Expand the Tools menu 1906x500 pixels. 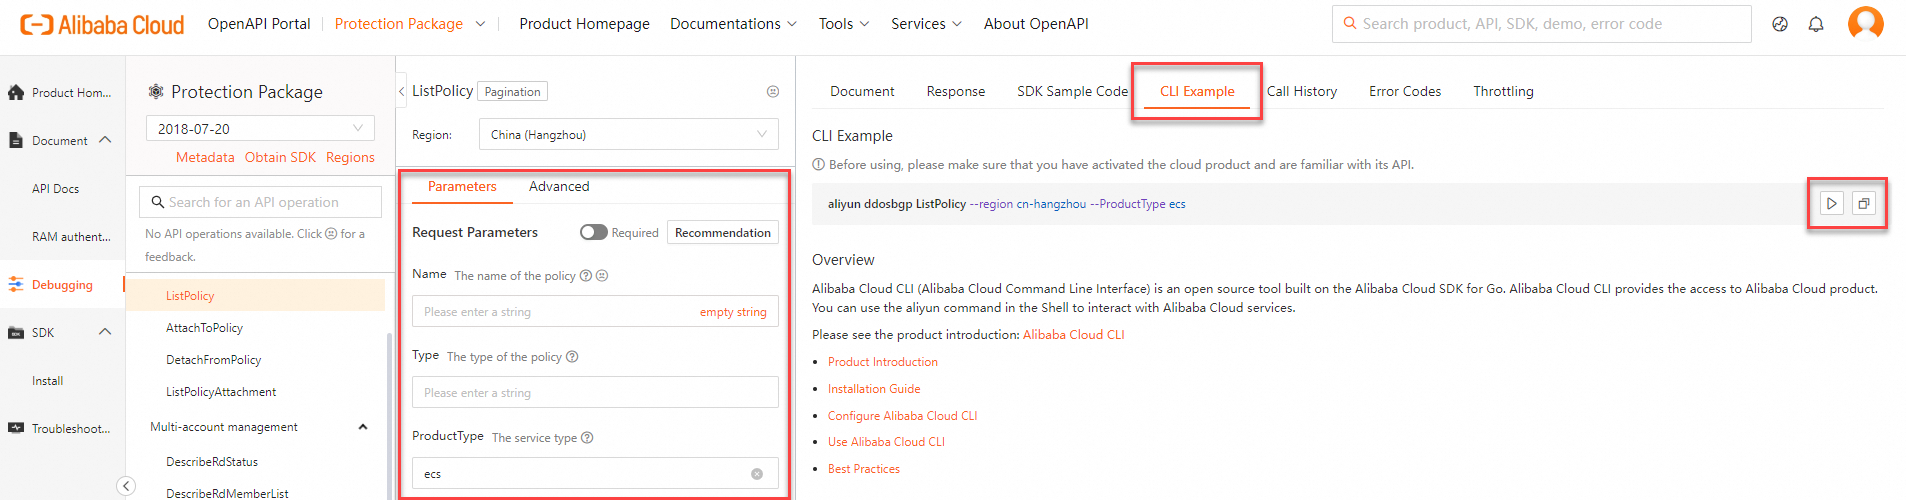pyautogui.click(x=843, y=24)
